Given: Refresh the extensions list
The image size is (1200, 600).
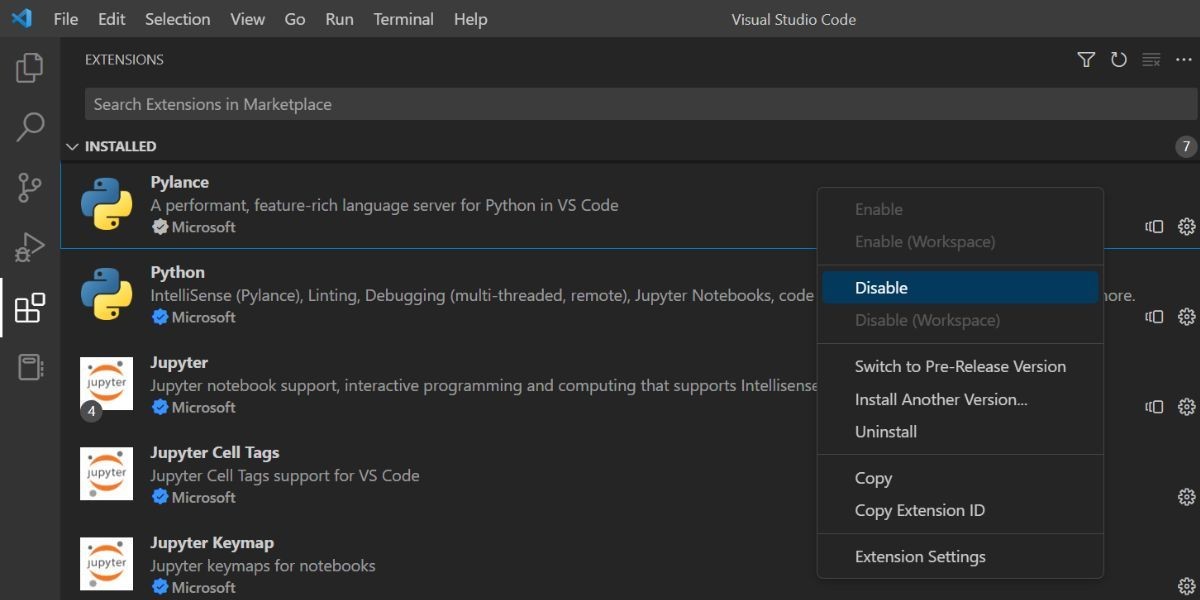Looking at the screenshot, I should coord(1119,60).
